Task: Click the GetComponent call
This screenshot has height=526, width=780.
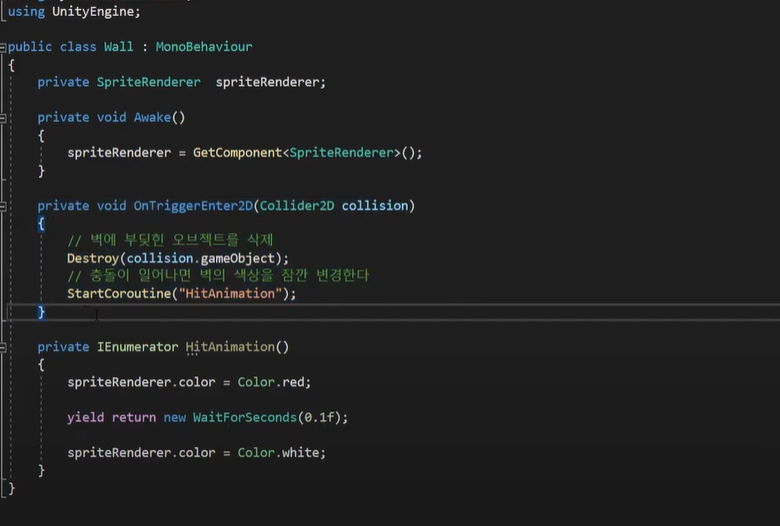Action: click(237, 153)
